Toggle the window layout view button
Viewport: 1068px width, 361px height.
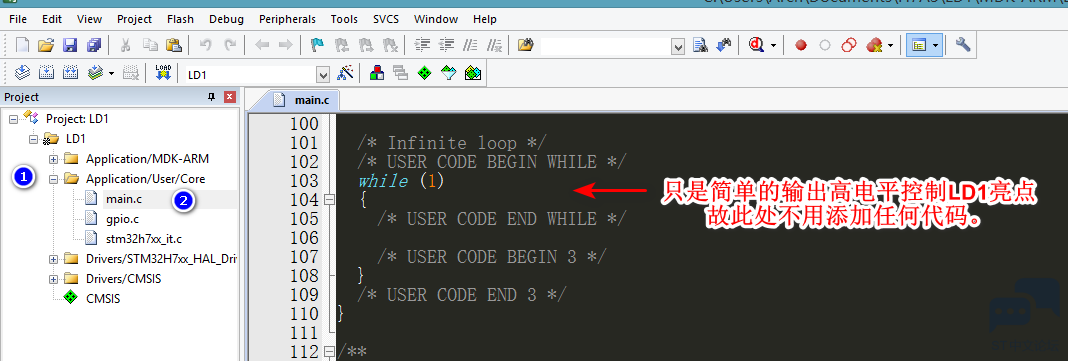pyautogui.click(x=920, y=46)
